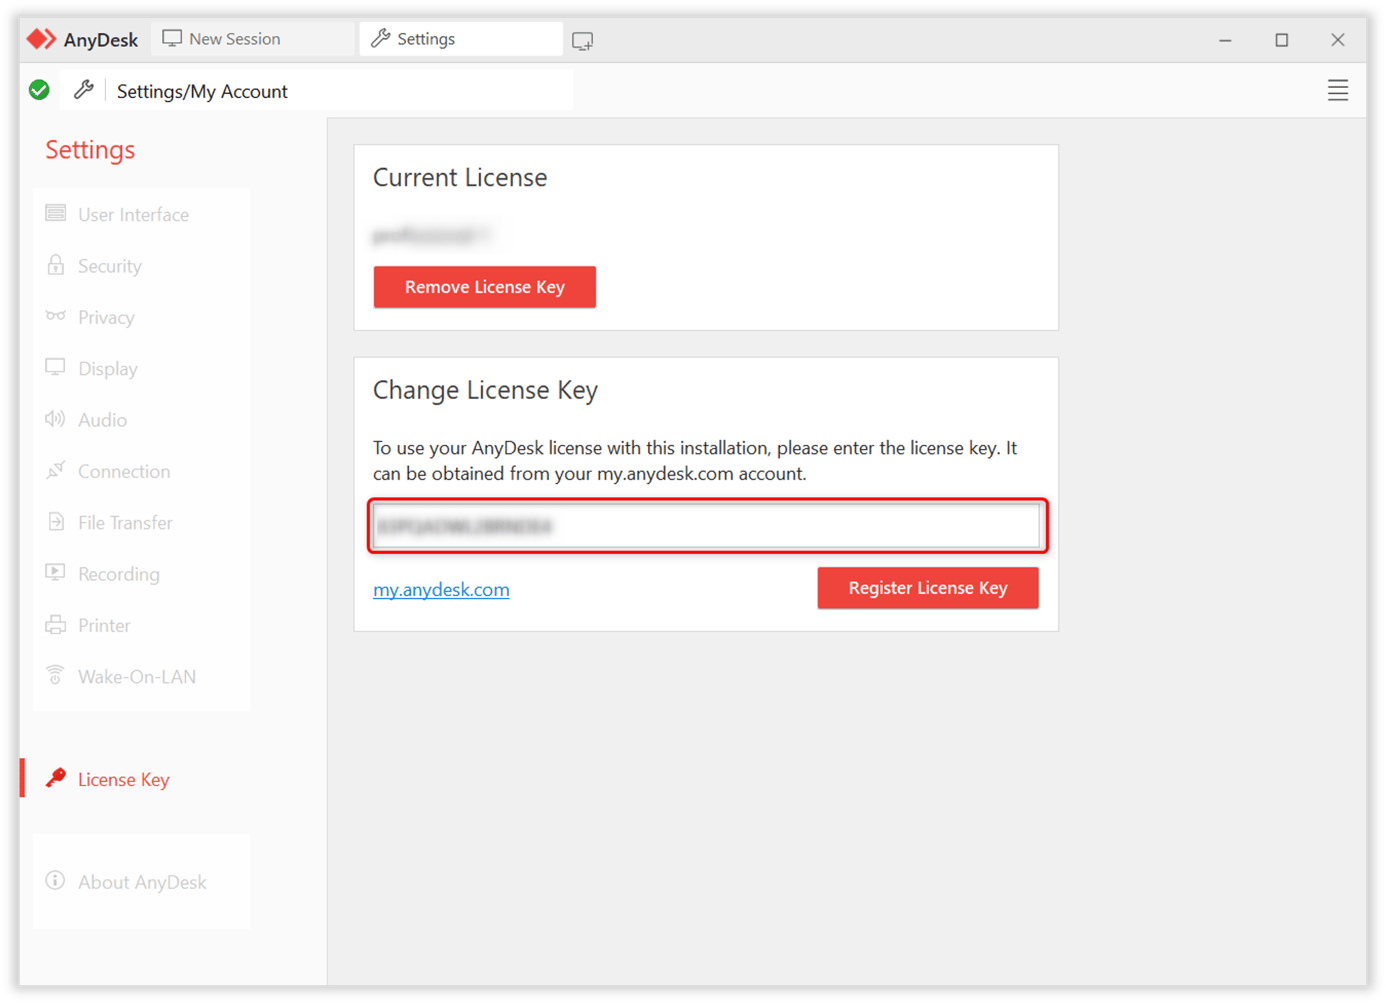Click the Connection plug icon
The image size is (1386, 1003).
point(56,469)
